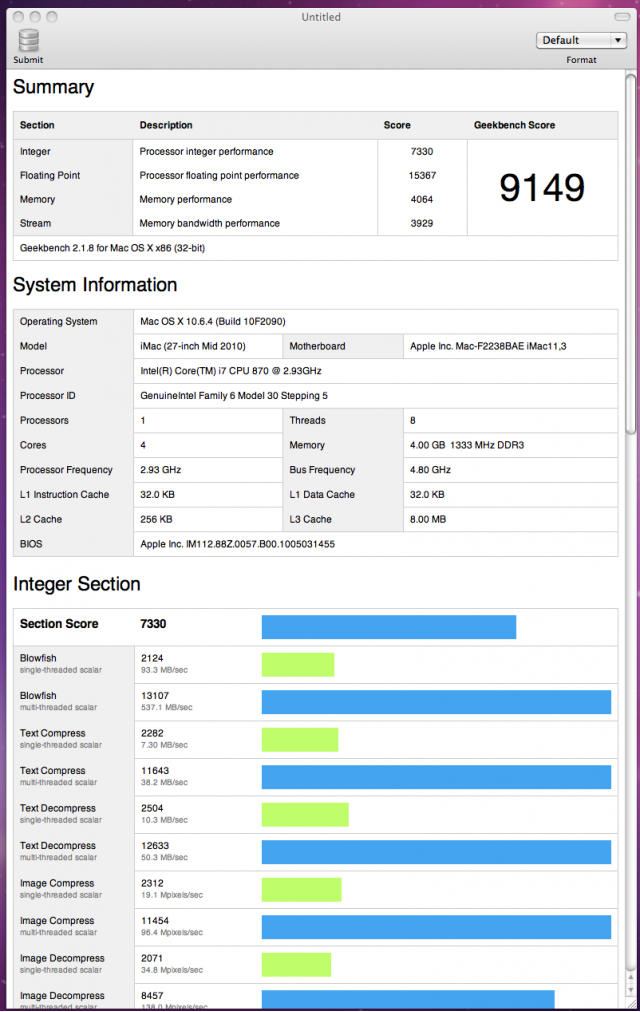Select the GenuineIntel Family 6 processor ID
Screen dimensions: 640x1012
234,396
